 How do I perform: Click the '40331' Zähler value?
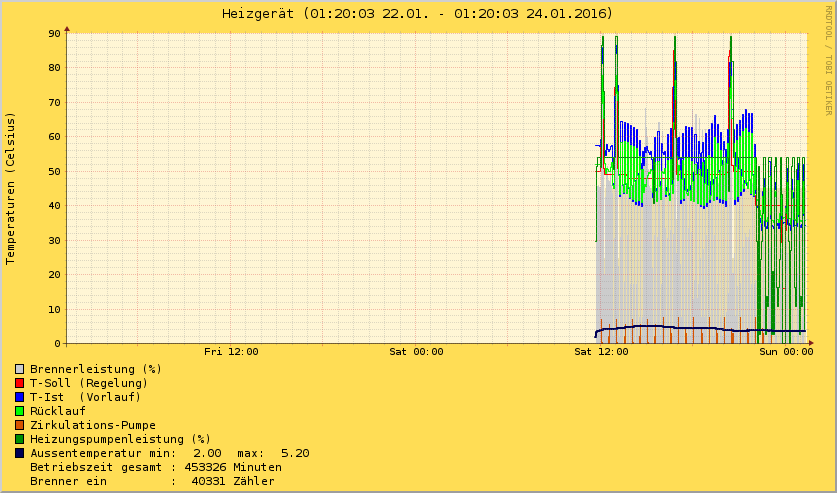209,481
